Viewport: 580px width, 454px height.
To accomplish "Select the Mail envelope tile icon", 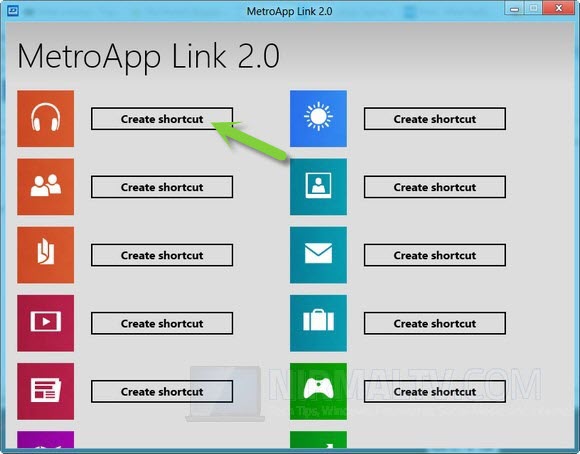I will [318, 255].
